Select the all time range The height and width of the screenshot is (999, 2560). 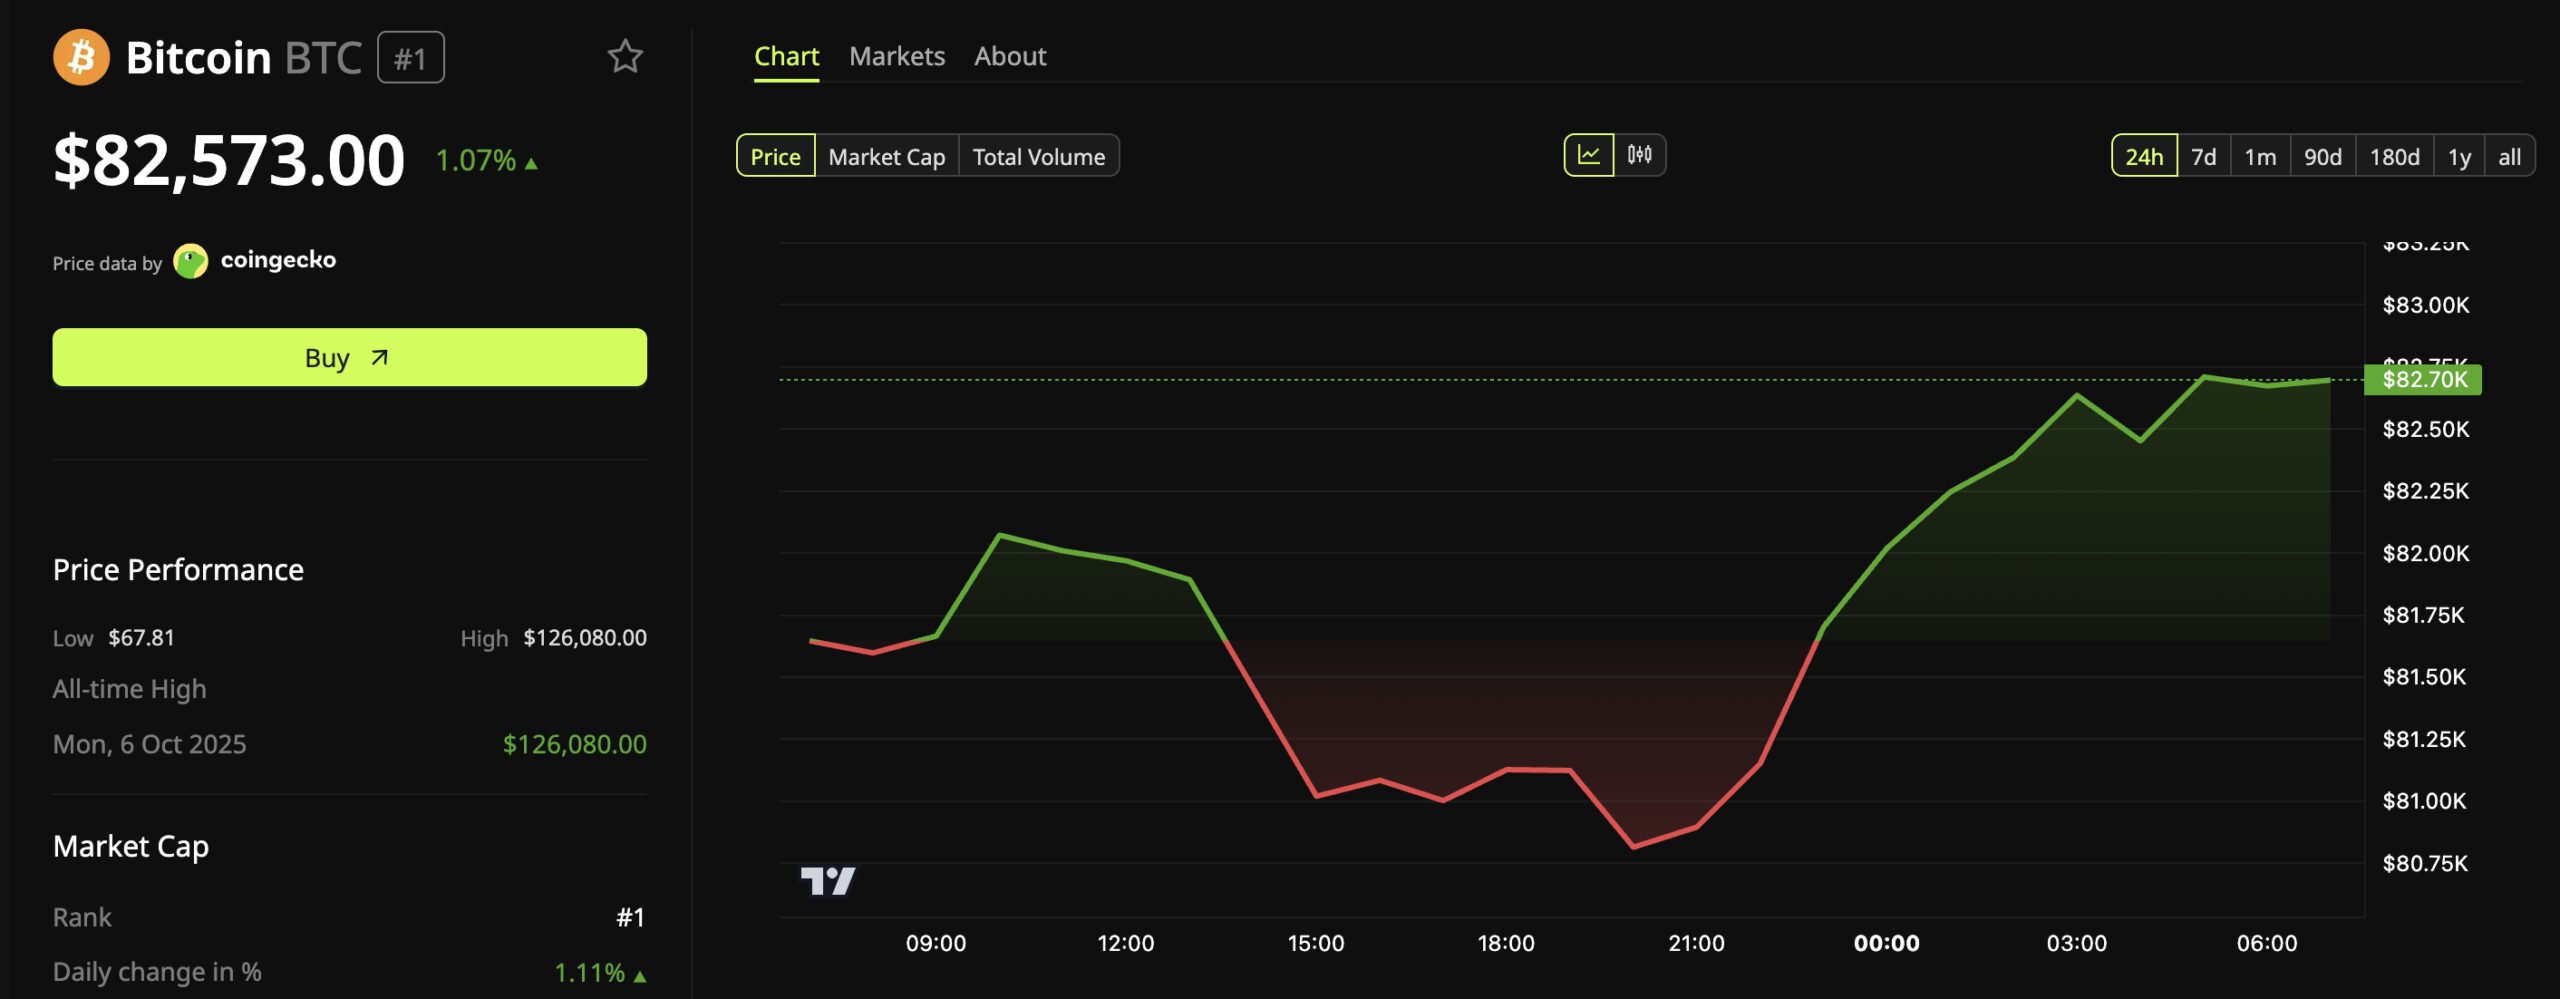pyautogui.click(x=2510, y=156)
